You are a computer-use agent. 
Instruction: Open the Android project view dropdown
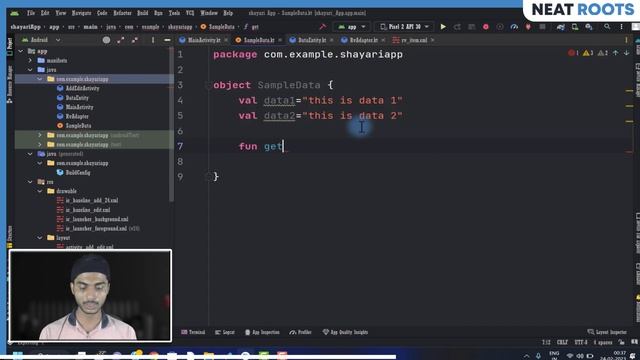click(41, 40)
